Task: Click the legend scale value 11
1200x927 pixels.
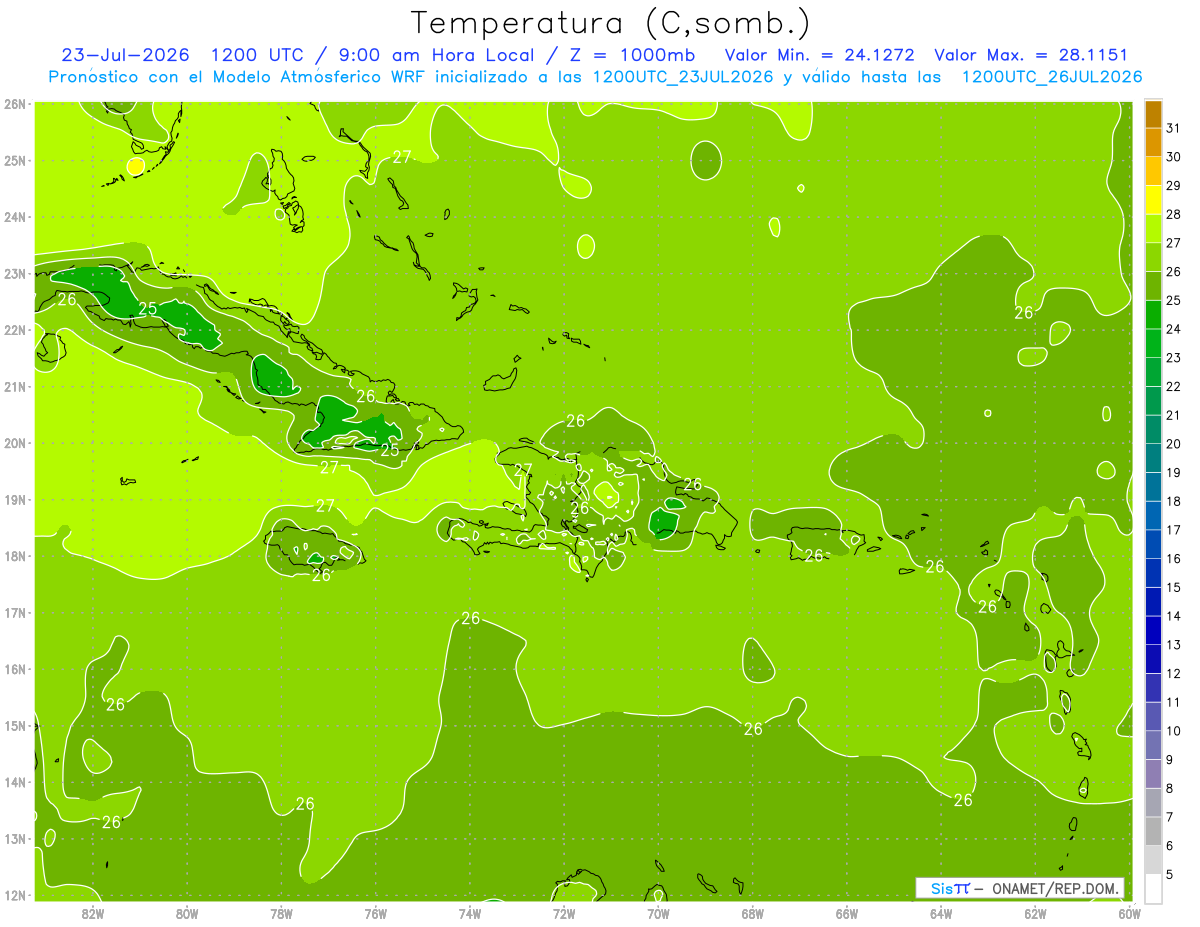Action: (1174, 702)
